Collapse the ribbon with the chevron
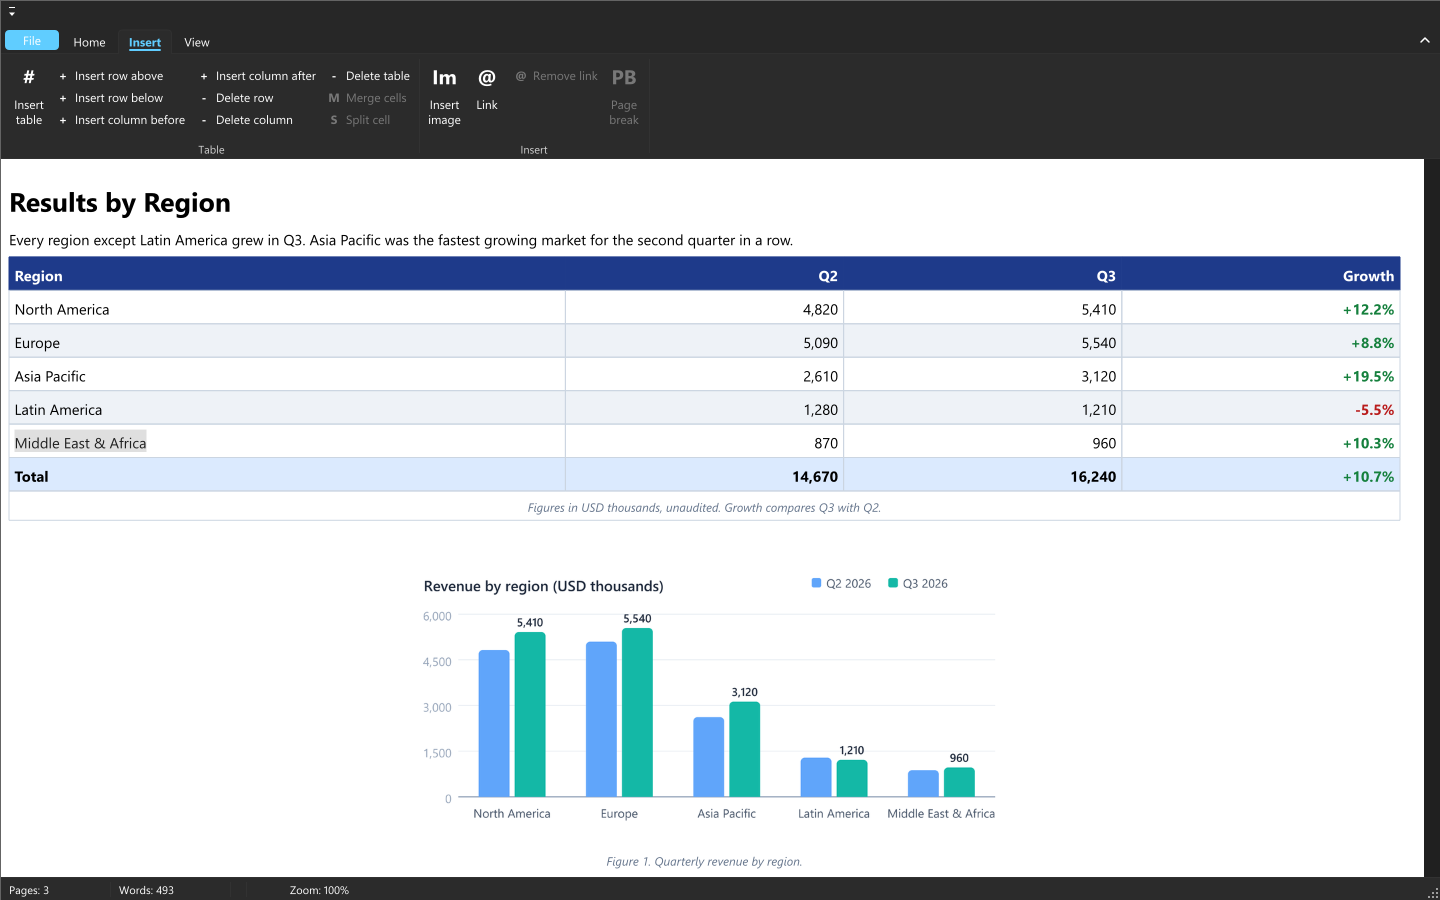Screen dimensions: 1440x900 1425,41
